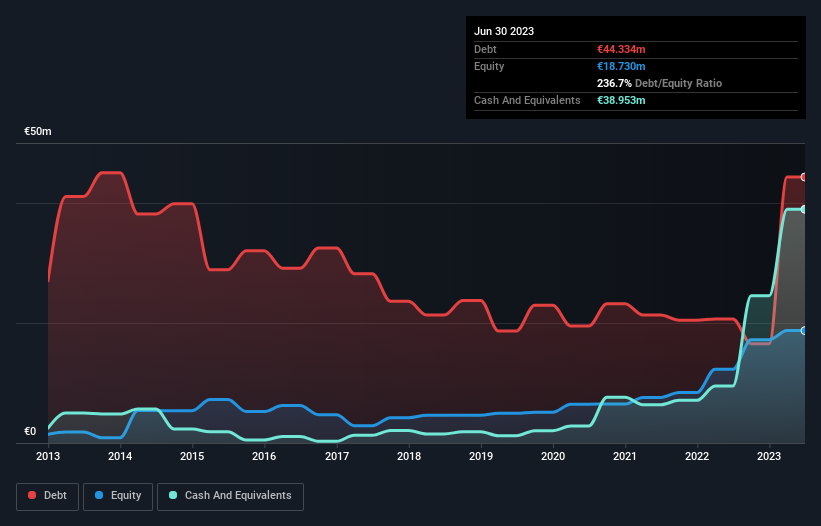Select the 2022 x-axis label
This screenshot has width=821, height=526.
click(697, 456)
